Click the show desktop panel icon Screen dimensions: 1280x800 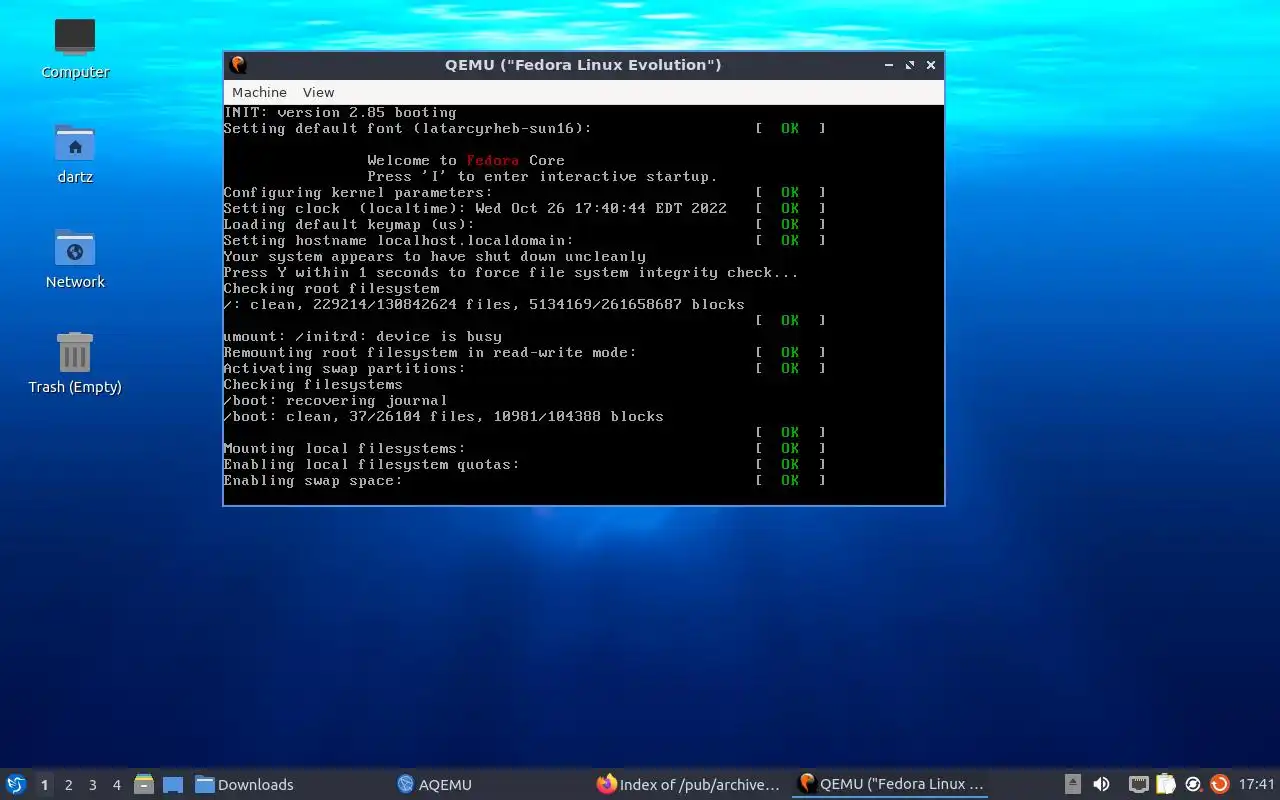click(172, 784)
